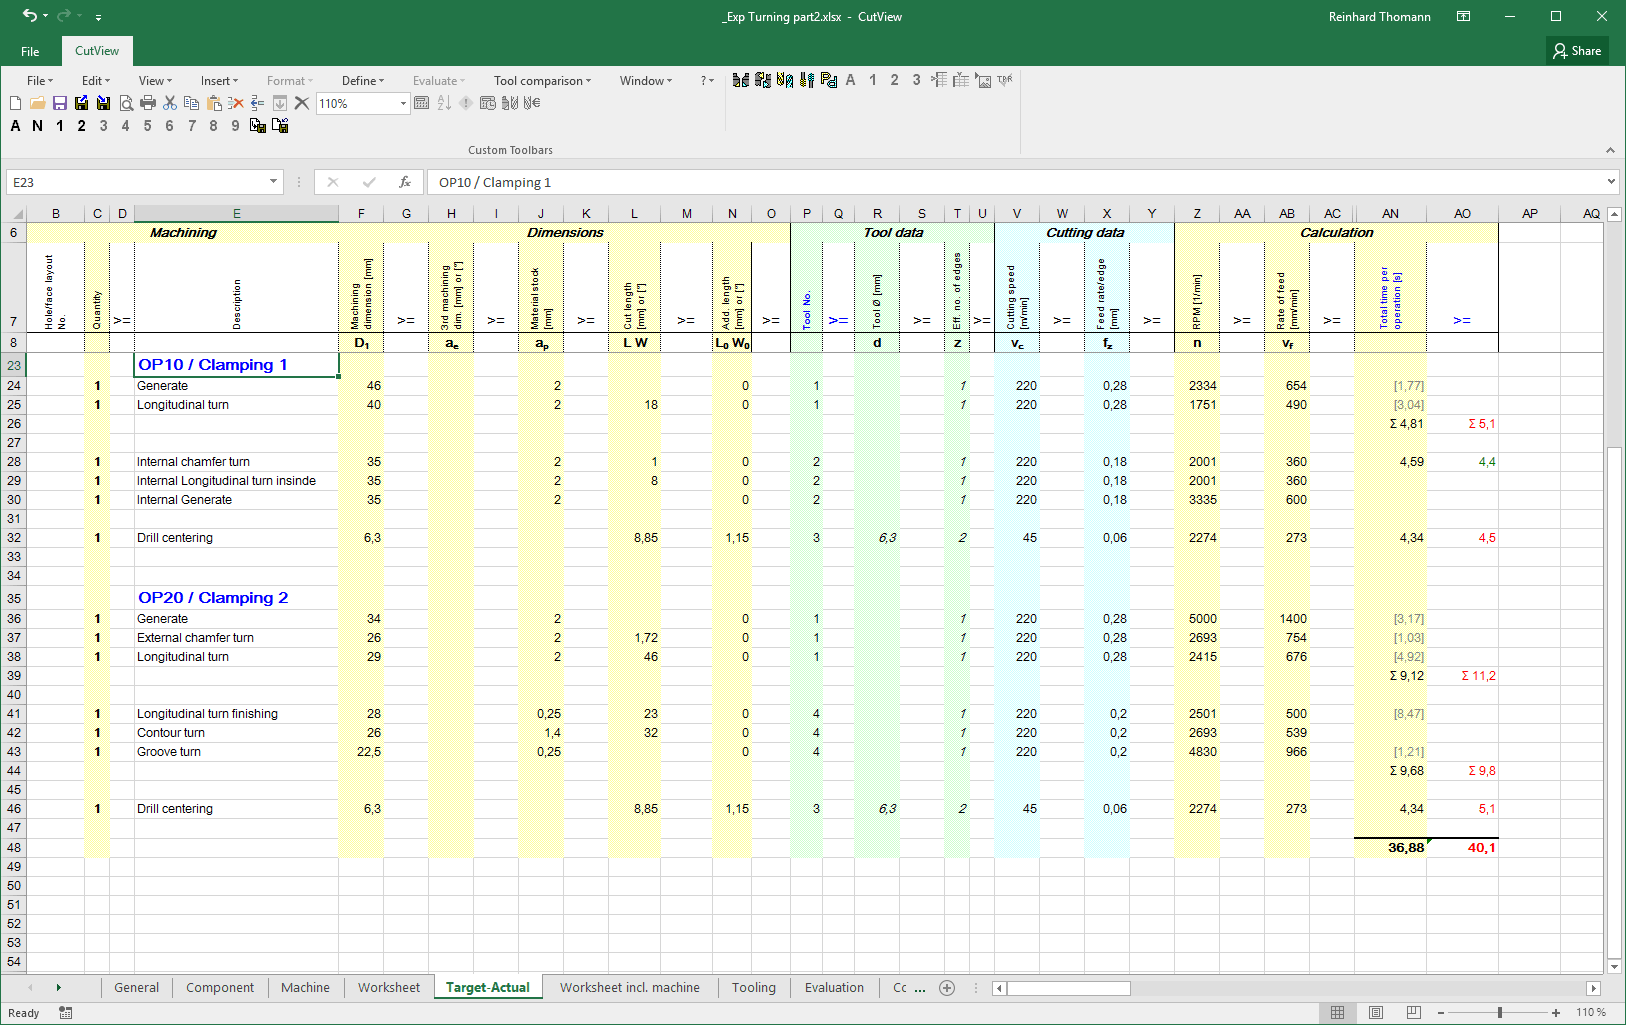The image size is (1626, 1025).
Task: Click the scissors Cut icon
Action: pyautogui.click(x=170, y=103)
